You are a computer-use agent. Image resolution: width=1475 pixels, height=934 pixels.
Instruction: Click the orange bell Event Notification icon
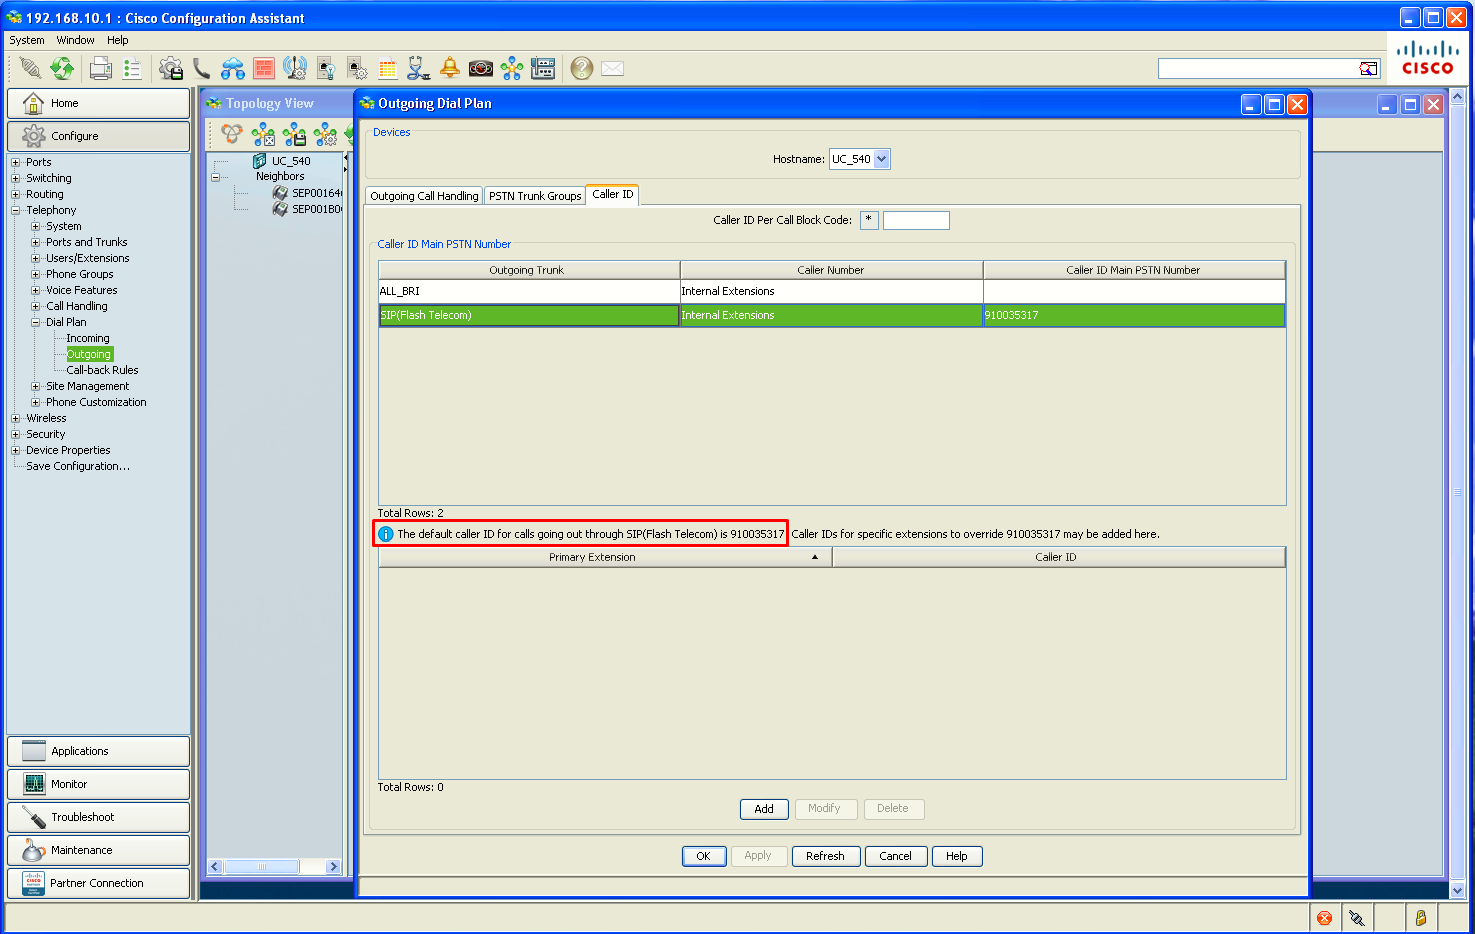[x=450, y=68]
